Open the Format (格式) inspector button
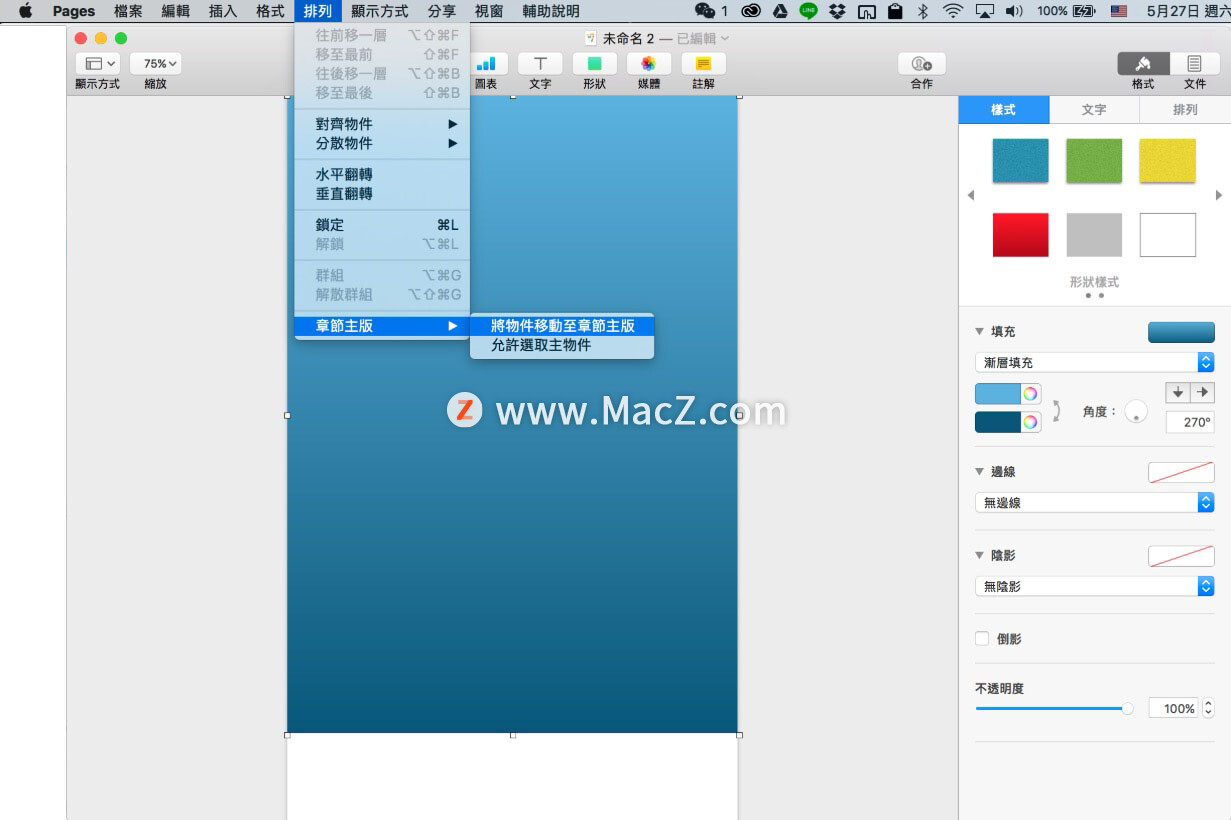 tap(1143, 64)
